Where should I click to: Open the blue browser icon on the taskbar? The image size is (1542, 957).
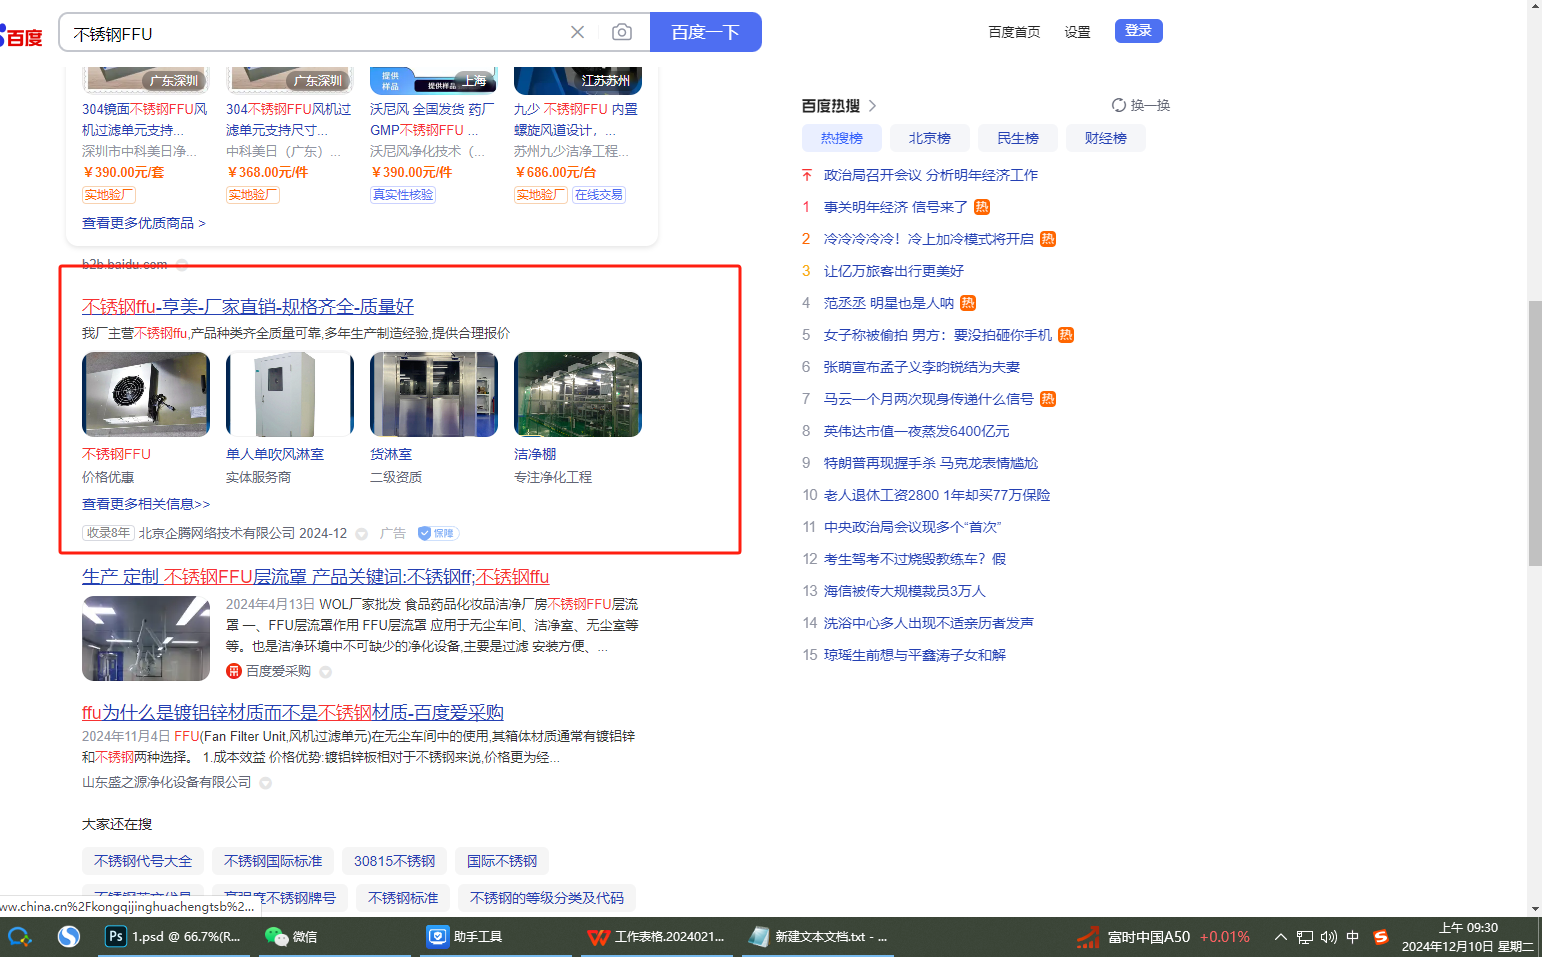point(69,937)
